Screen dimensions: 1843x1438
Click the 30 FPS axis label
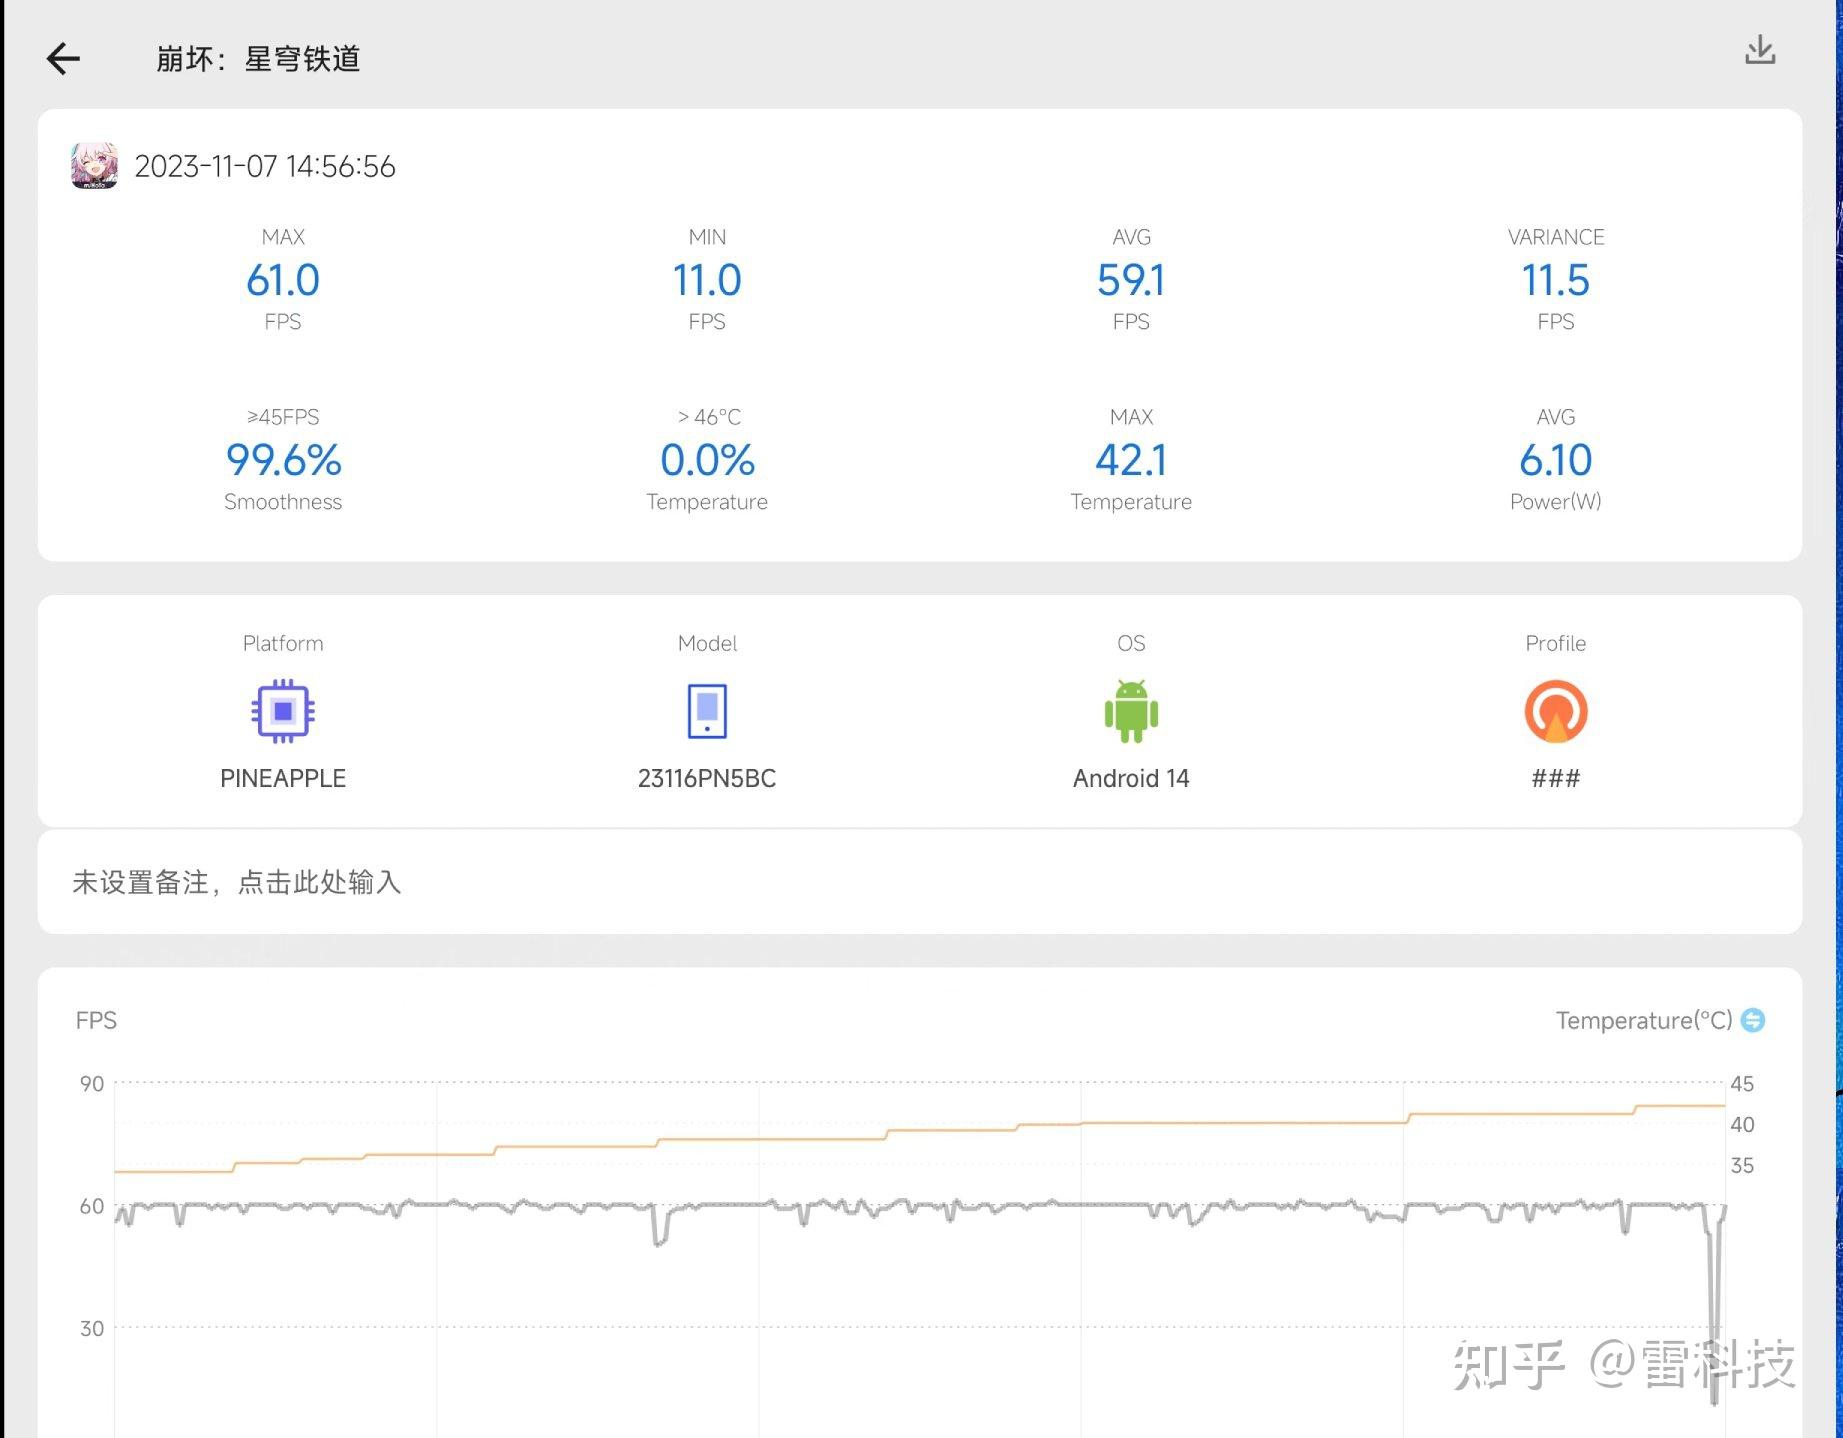92,1328
